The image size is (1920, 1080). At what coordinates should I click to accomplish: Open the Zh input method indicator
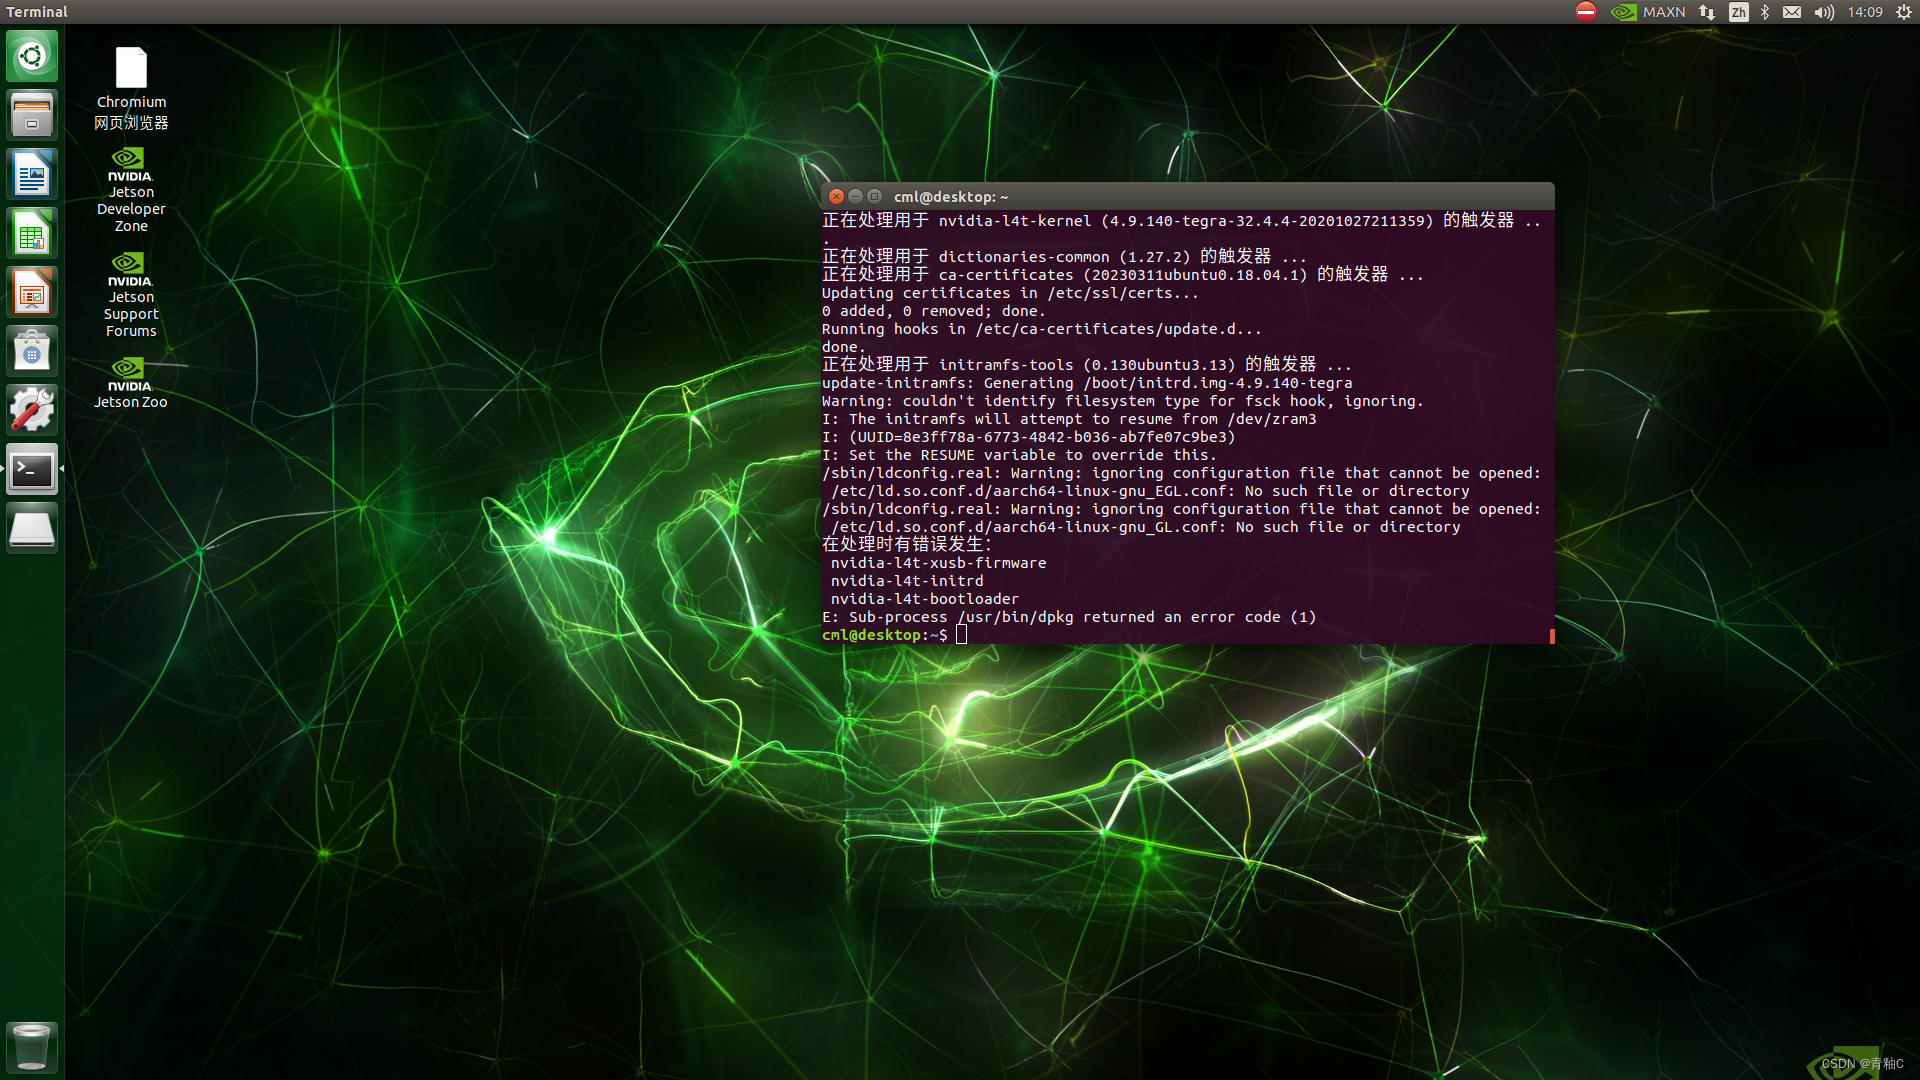tap(1739, 12)
